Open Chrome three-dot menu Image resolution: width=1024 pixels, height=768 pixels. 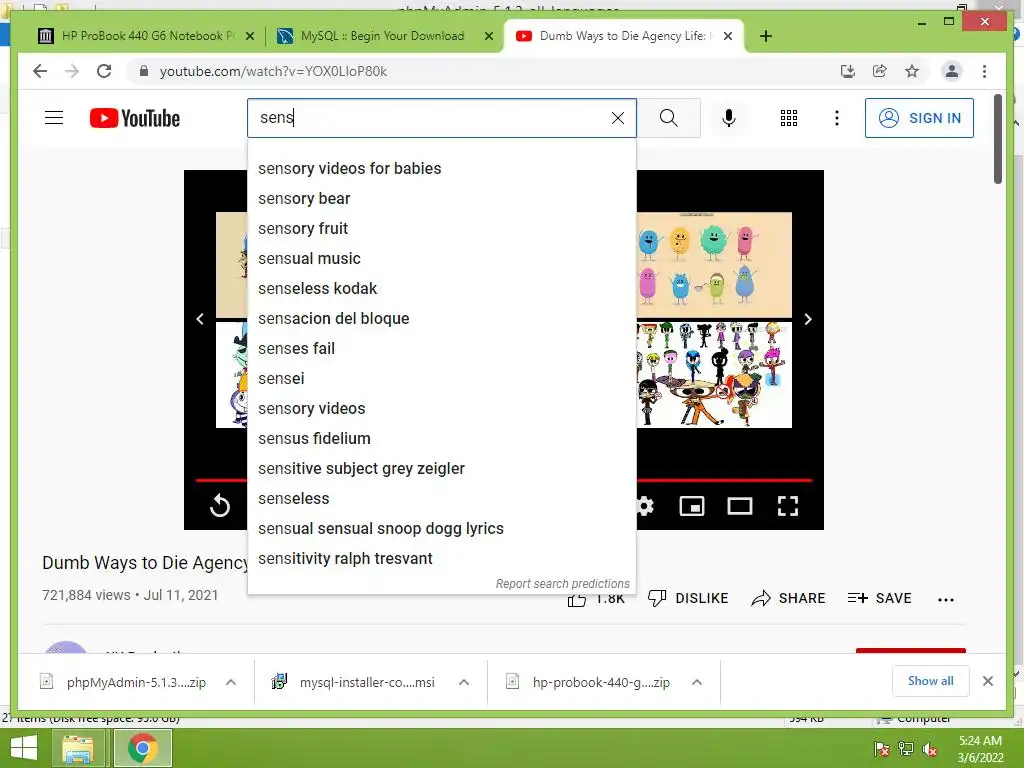point(984,71)
